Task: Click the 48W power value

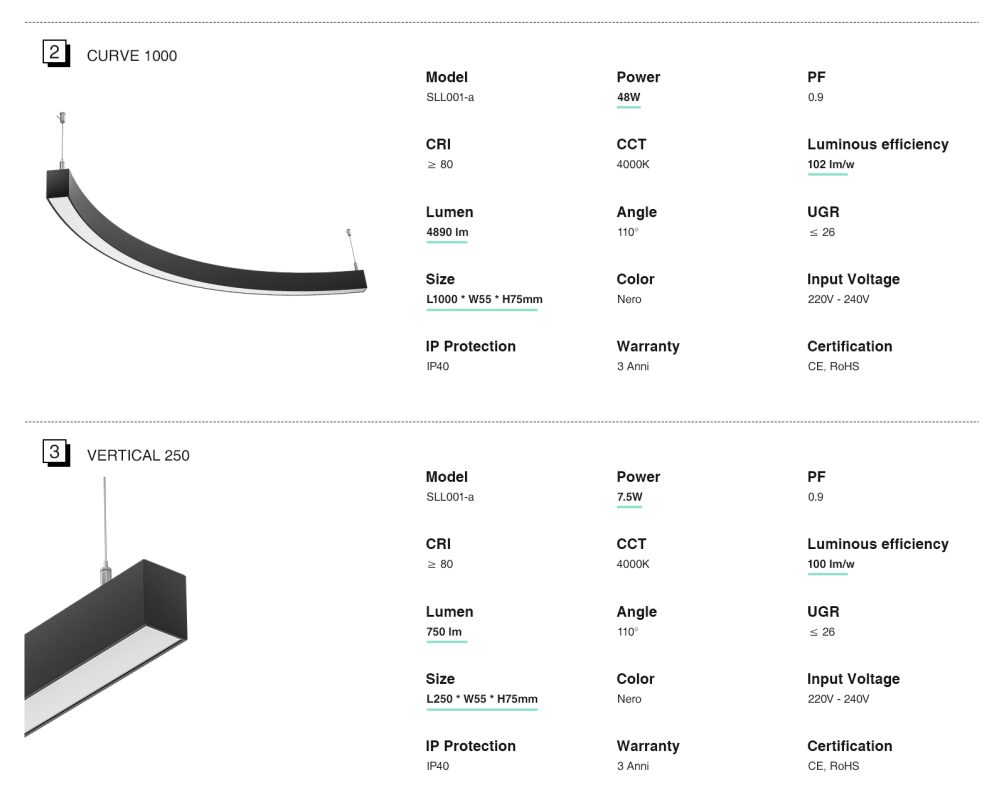Action: [x=628, y=98]
